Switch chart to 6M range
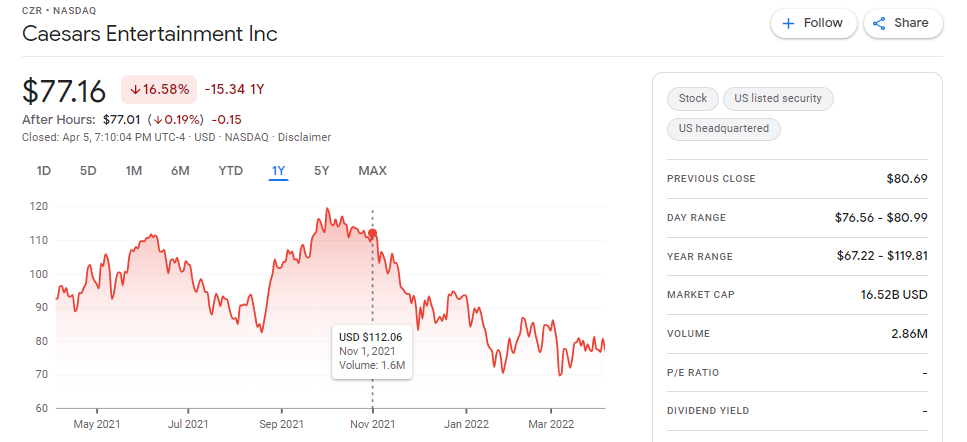The height and width of the screenshot is (442, 967). point(180,171)
